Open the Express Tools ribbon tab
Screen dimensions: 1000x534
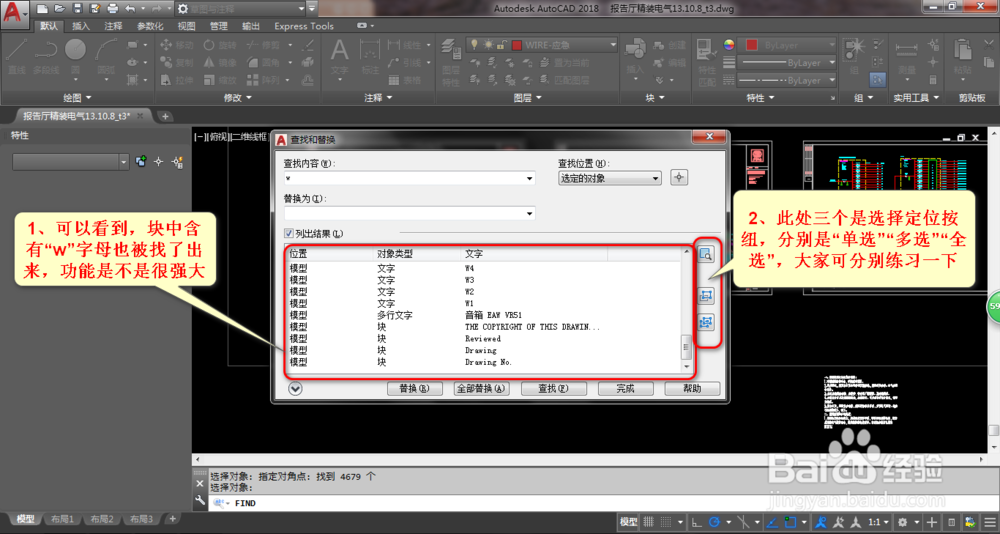tap(304, 26)
